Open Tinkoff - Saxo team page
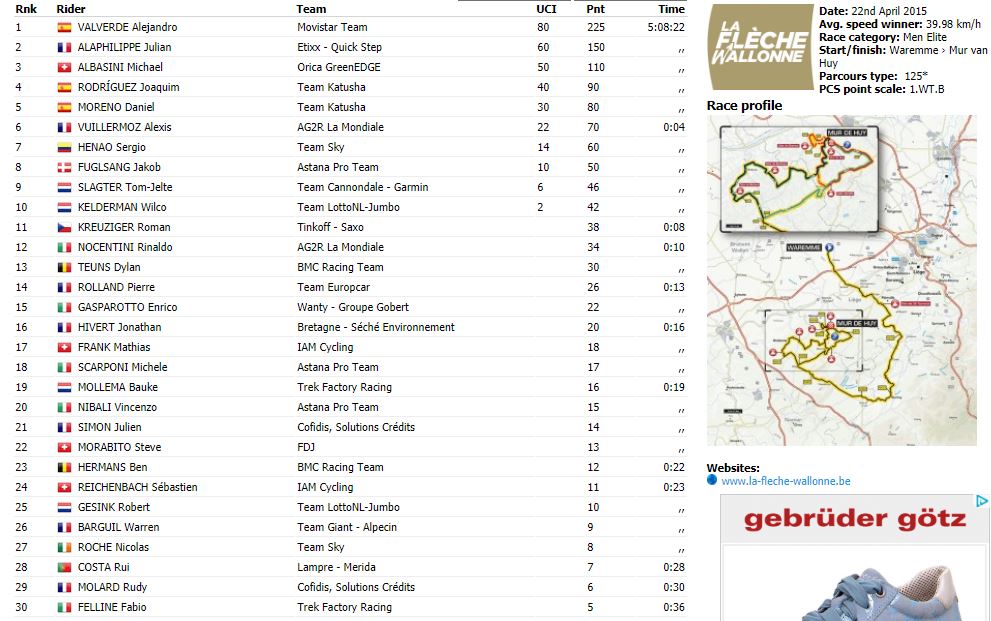 [x=331, y=227]
